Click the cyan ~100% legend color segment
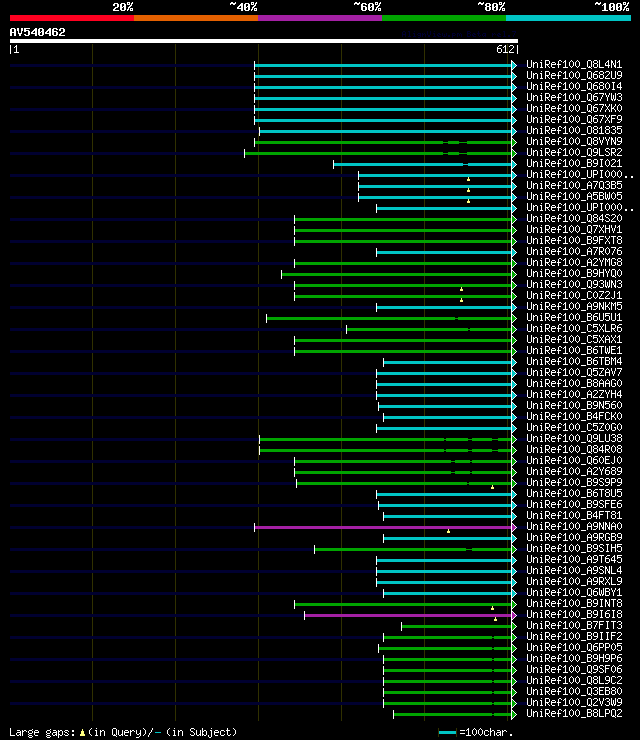Screen dimensions: 640x740 coord(568,18)
